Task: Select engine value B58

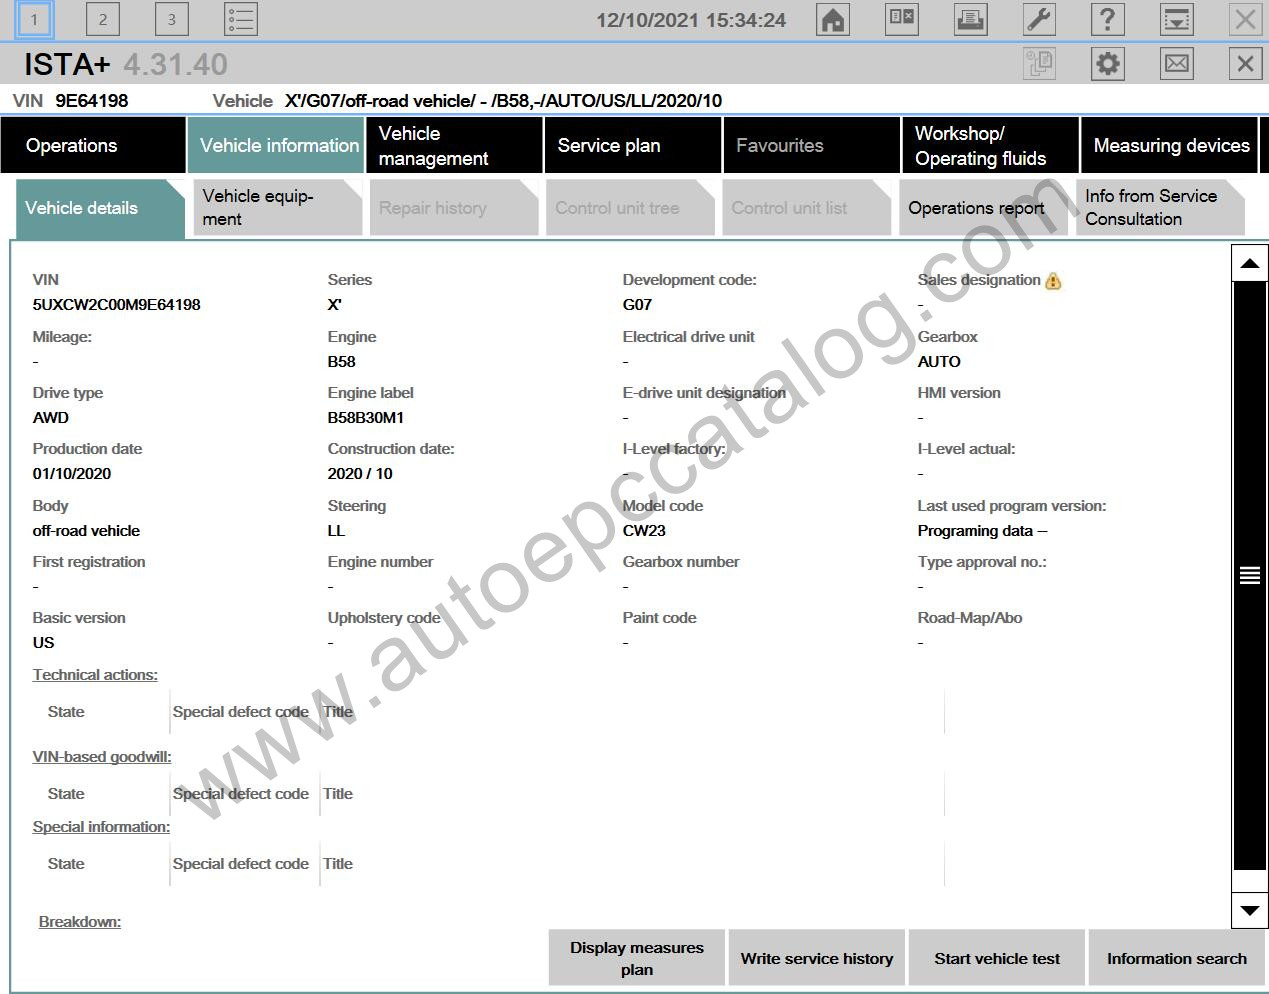Action: point(341,362)
